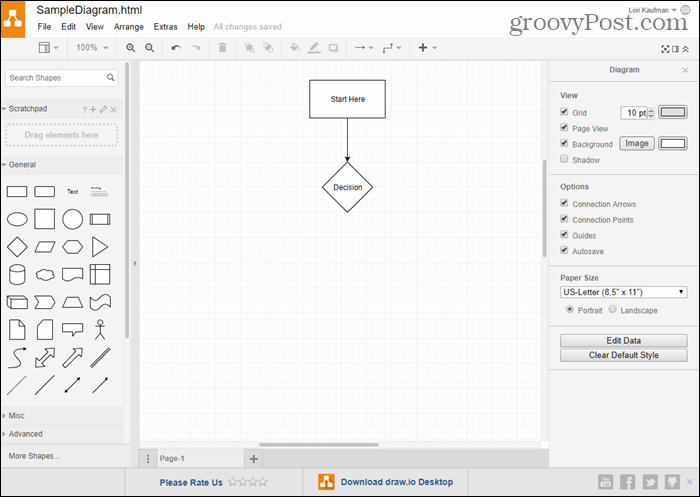Viewport: 700px width, 497px height.
Task: Click the Scratchpad add plus icon
Action: click(93, 109)
